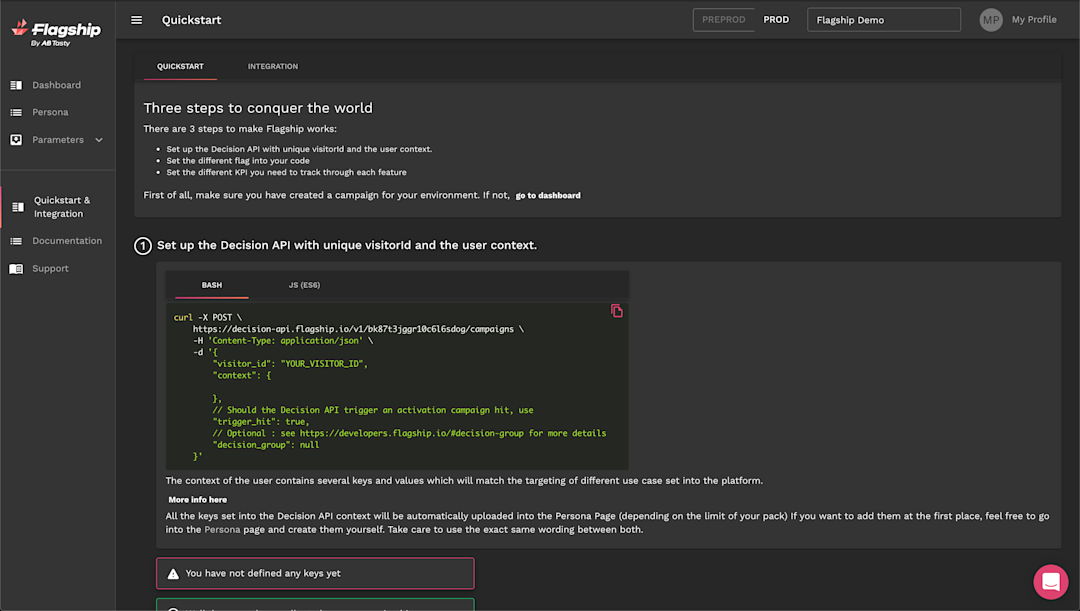The image size is (1080, 611).
Task: Click the Quickstart & Integration icon
Action: point(18,207)
